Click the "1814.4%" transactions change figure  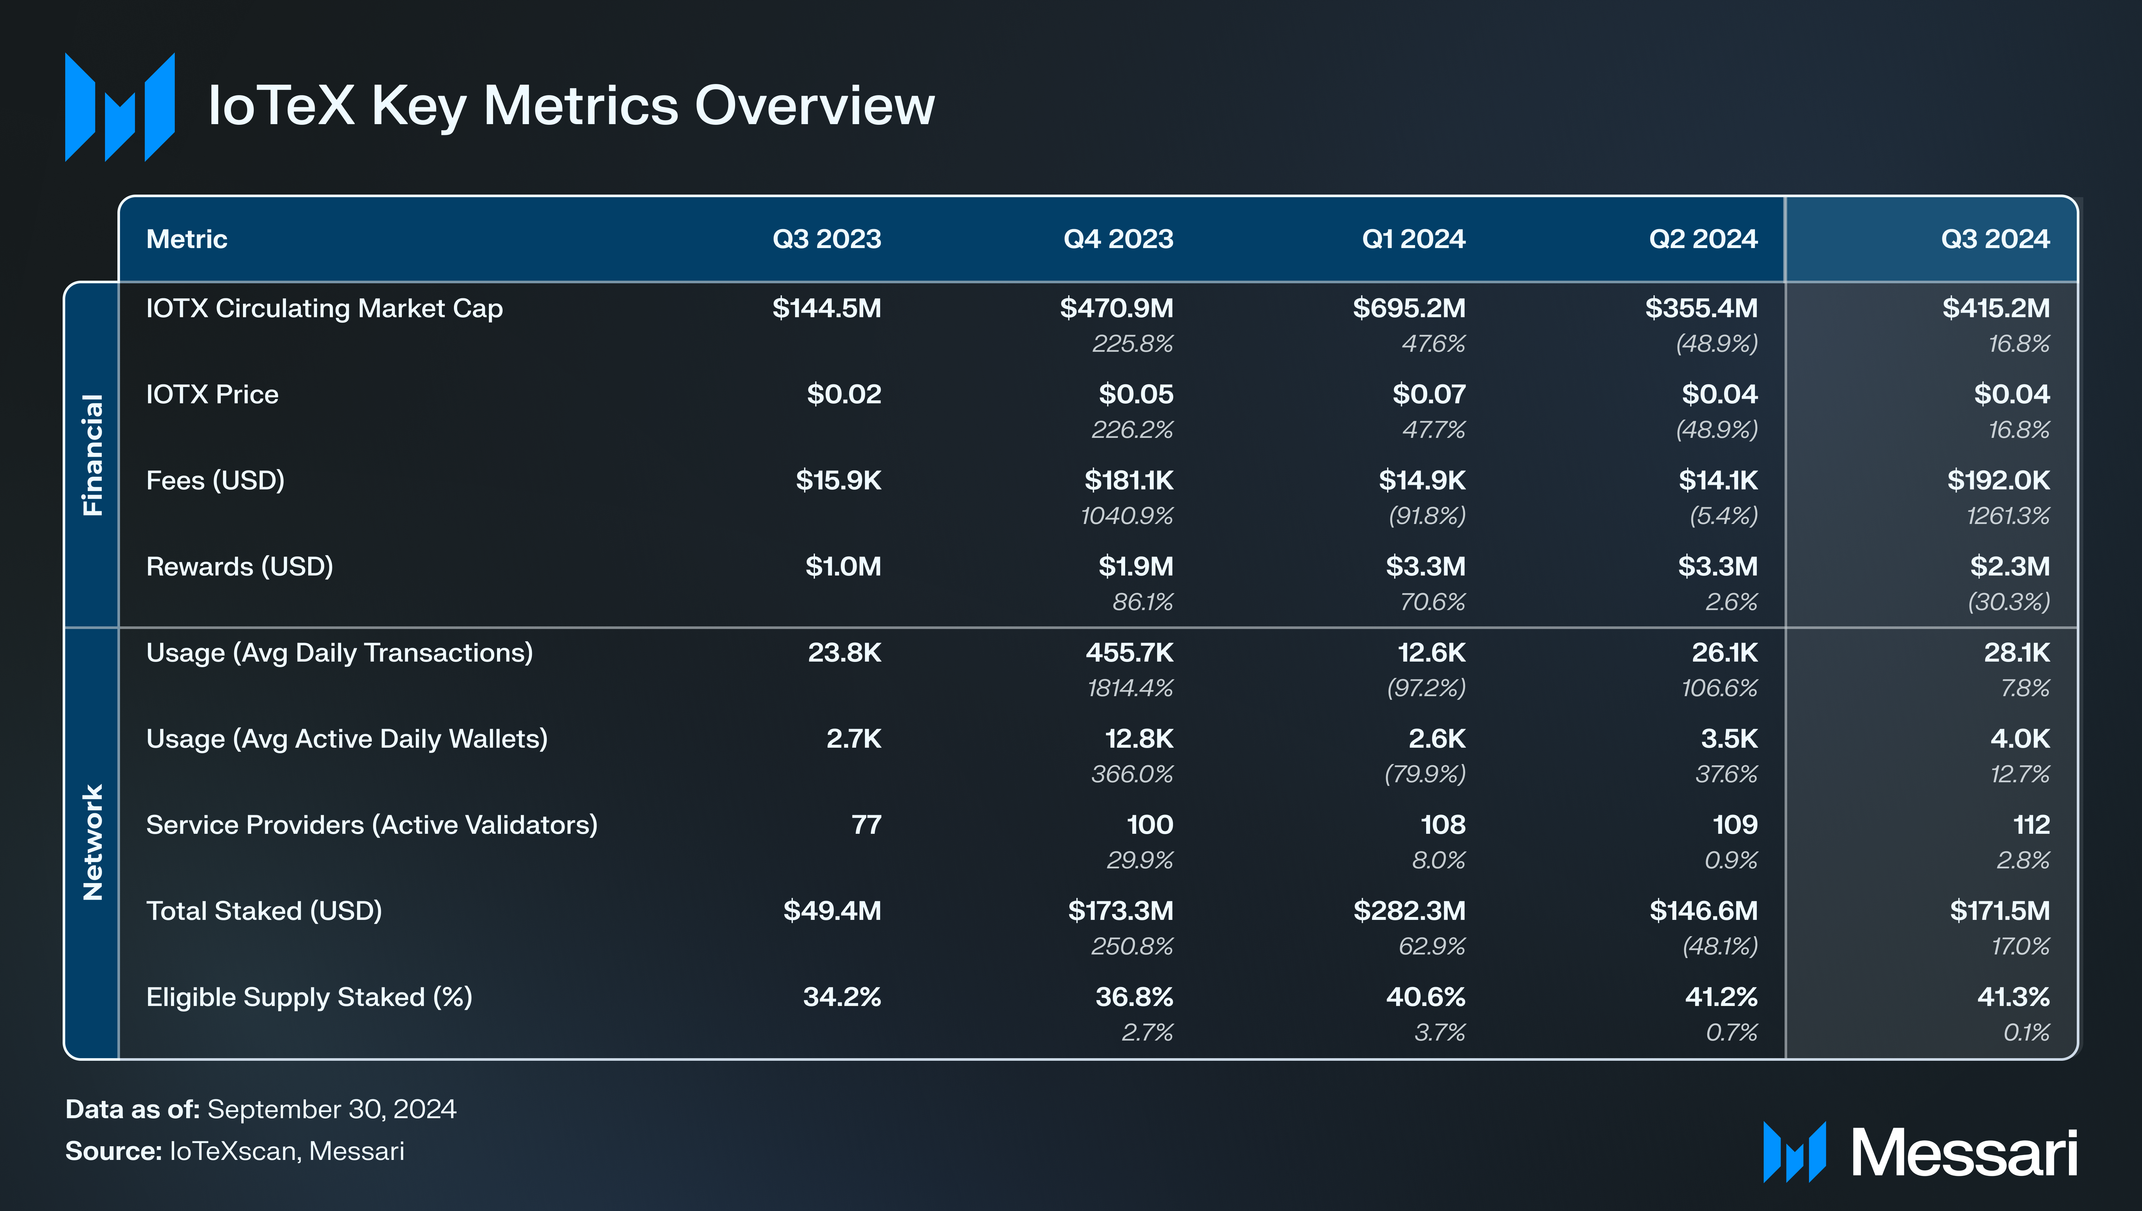click(x=1131, y=688)
